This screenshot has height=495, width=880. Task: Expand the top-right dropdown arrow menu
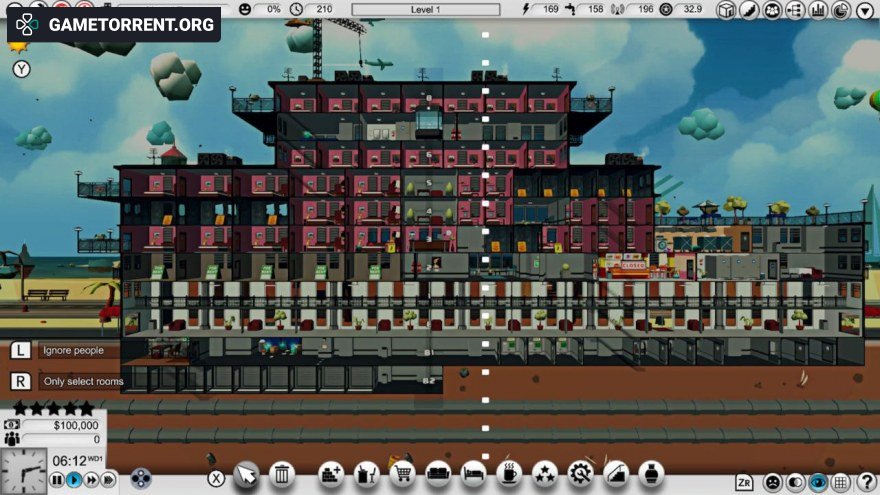(x=865, y=10)
